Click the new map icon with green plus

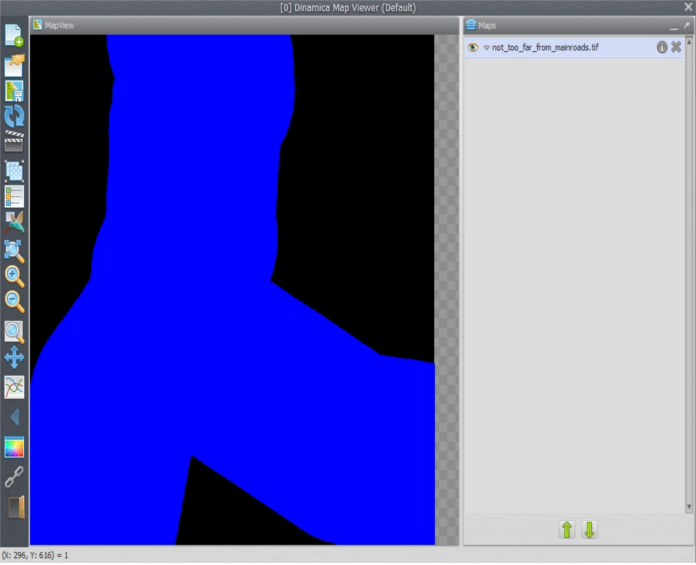(x=14, y=35)
